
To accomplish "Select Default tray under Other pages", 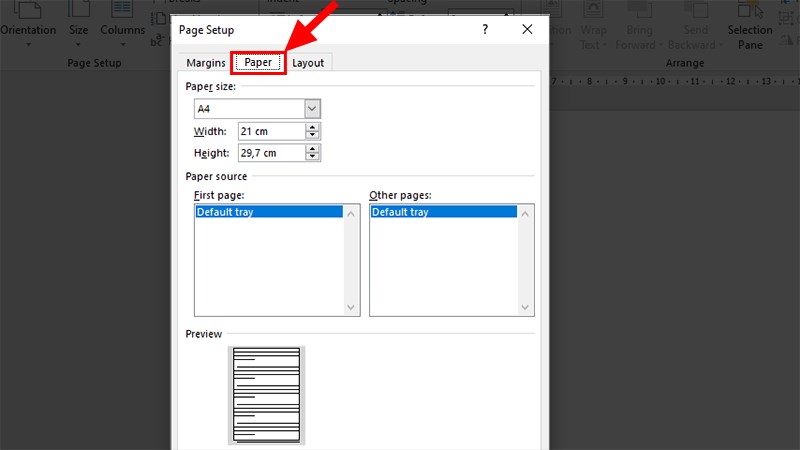I will pos(443,212).
